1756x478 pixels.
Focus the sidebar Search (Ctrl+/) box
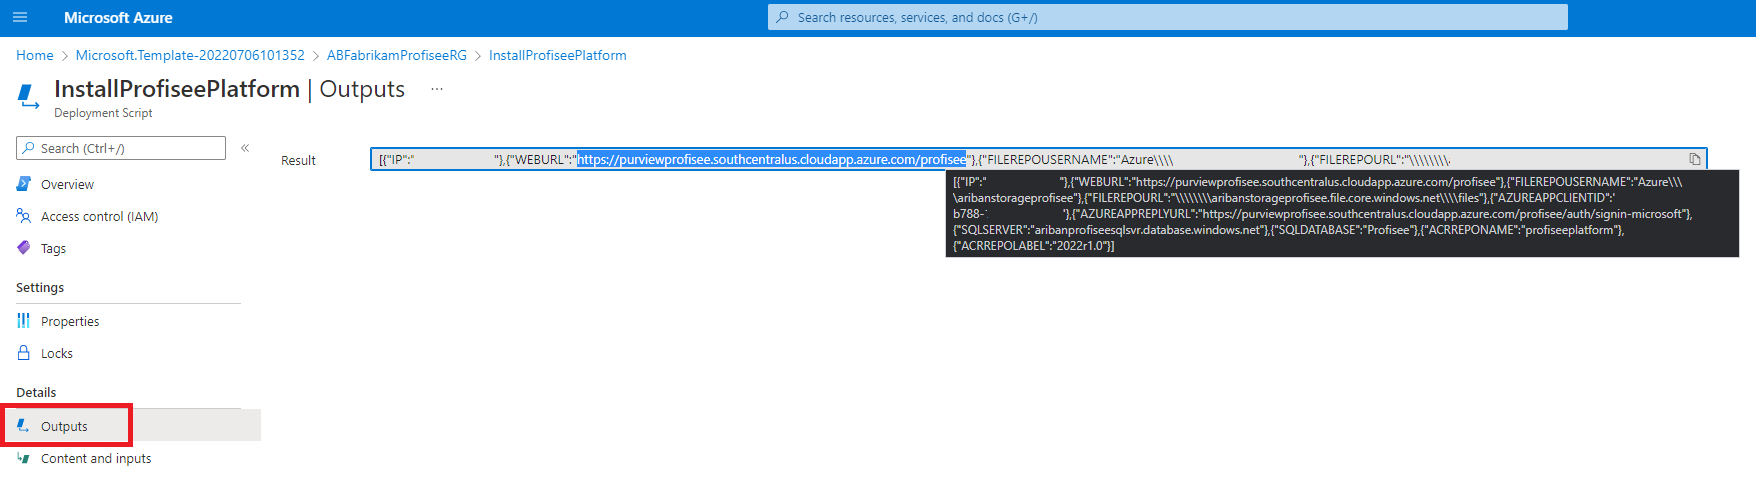click(x=121, y=148)
